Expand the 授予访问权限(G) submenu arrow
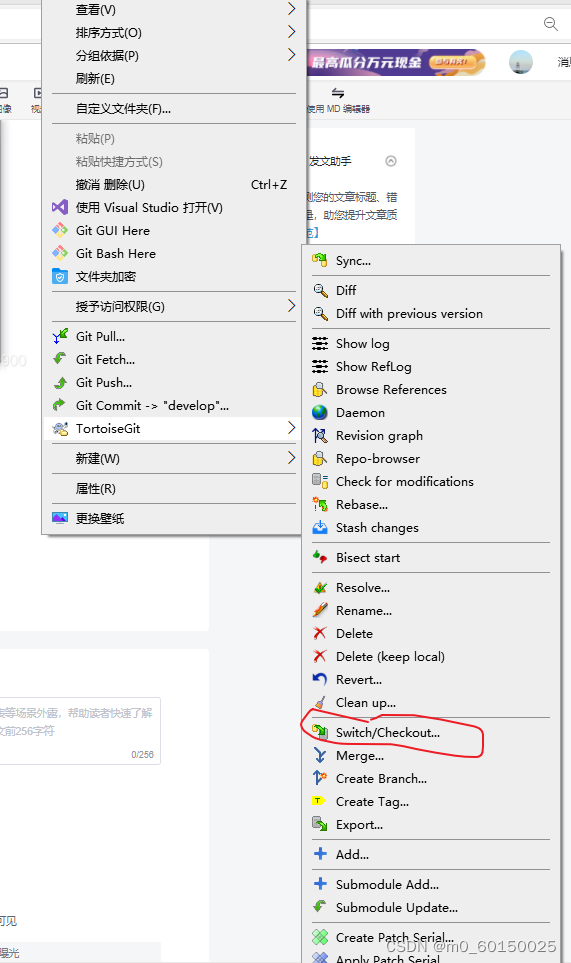The width and height of the screenshot is (571, 963). pos(292,306)
